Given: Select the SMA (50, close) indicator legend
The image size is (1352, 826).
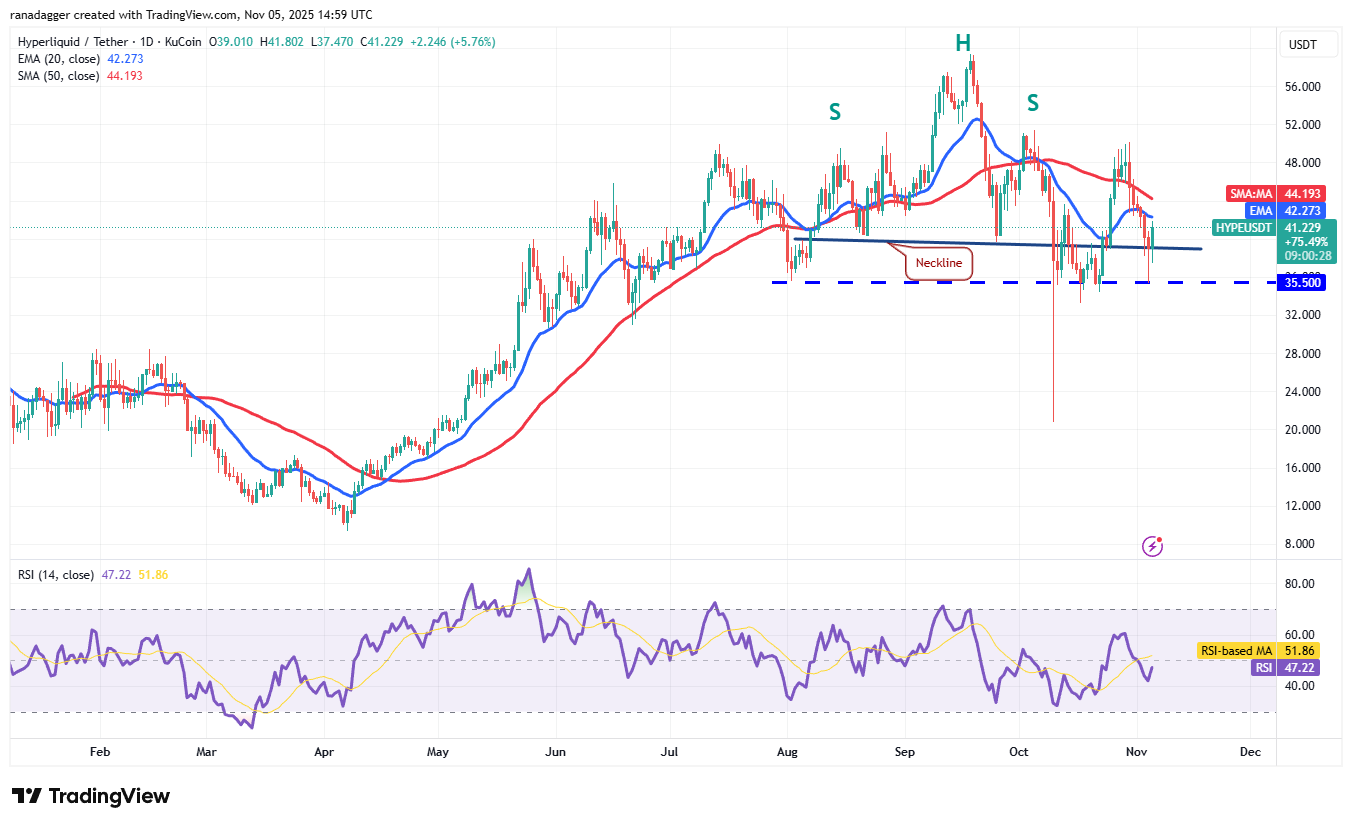Looking at the screenshot, I should pyautogui.click(x=80, y=76).
